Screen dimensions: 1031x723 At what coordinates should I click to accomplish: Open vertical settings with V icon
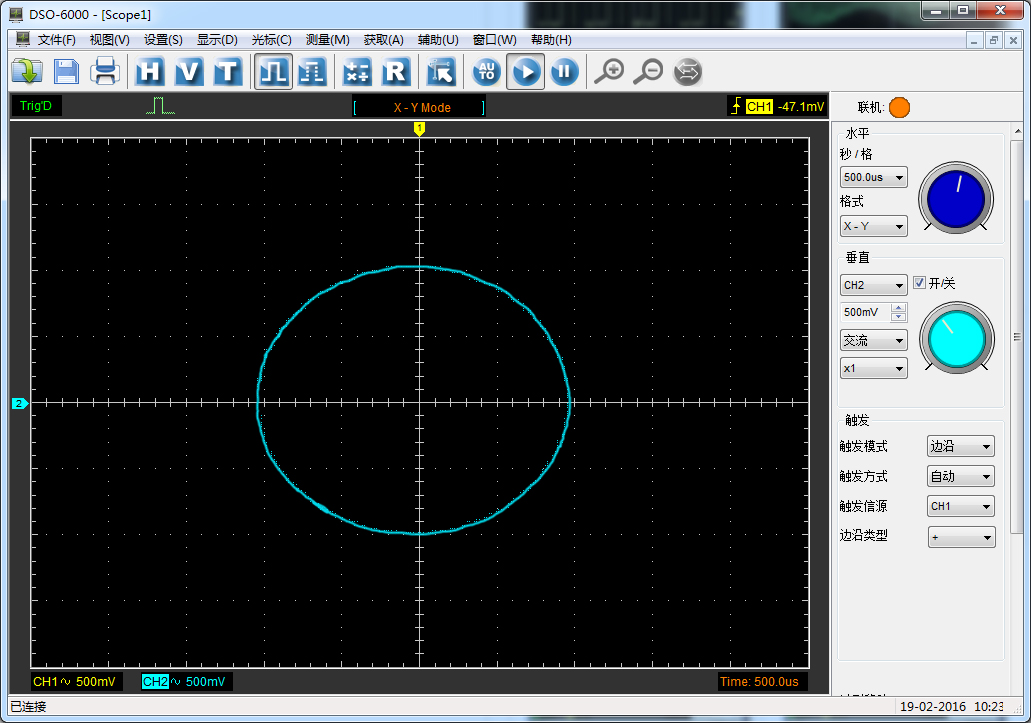coord(189,71)
